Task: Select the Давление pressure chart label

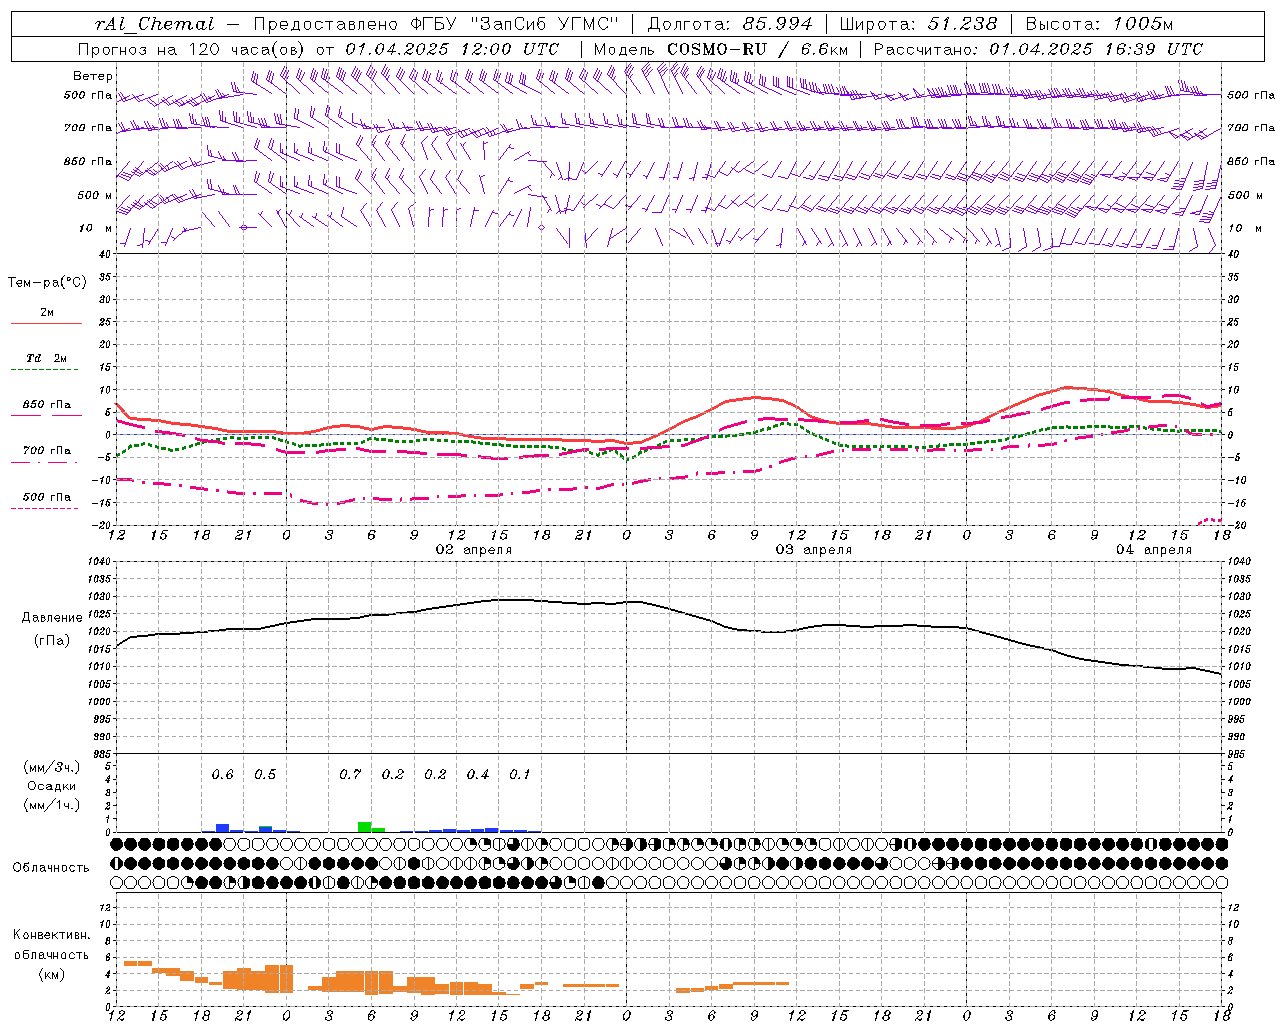Action: tap(52, 618)
